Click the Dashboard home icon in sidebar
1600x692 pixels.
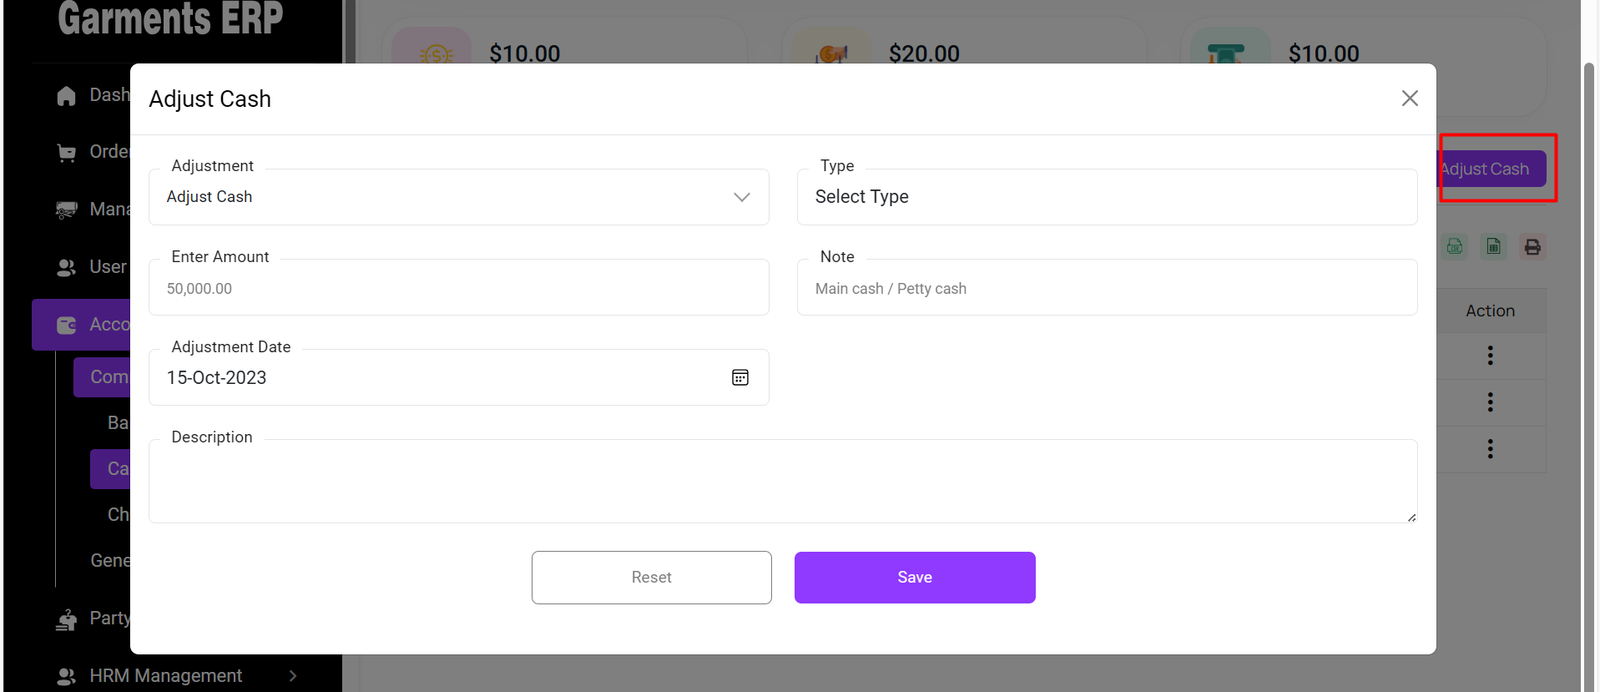coord(66,96)
